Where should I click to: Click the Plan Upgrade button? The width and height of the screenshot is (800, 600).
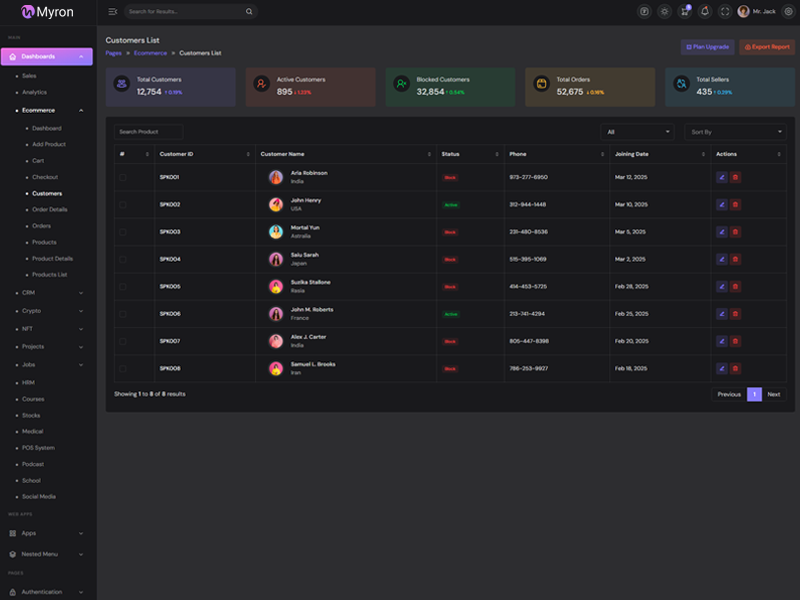pyautogui.click(x=707, y=47)
